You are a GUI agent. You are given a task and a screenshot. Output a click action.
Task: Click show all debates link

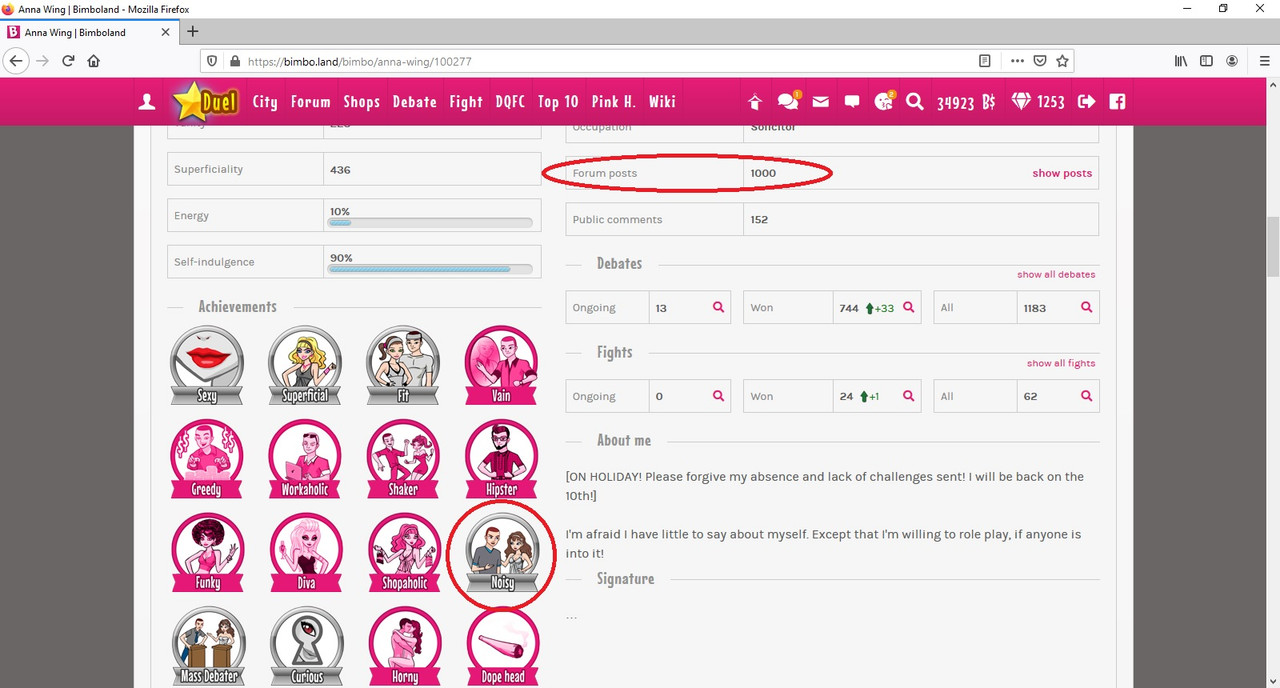click(x=1056, y=274)
